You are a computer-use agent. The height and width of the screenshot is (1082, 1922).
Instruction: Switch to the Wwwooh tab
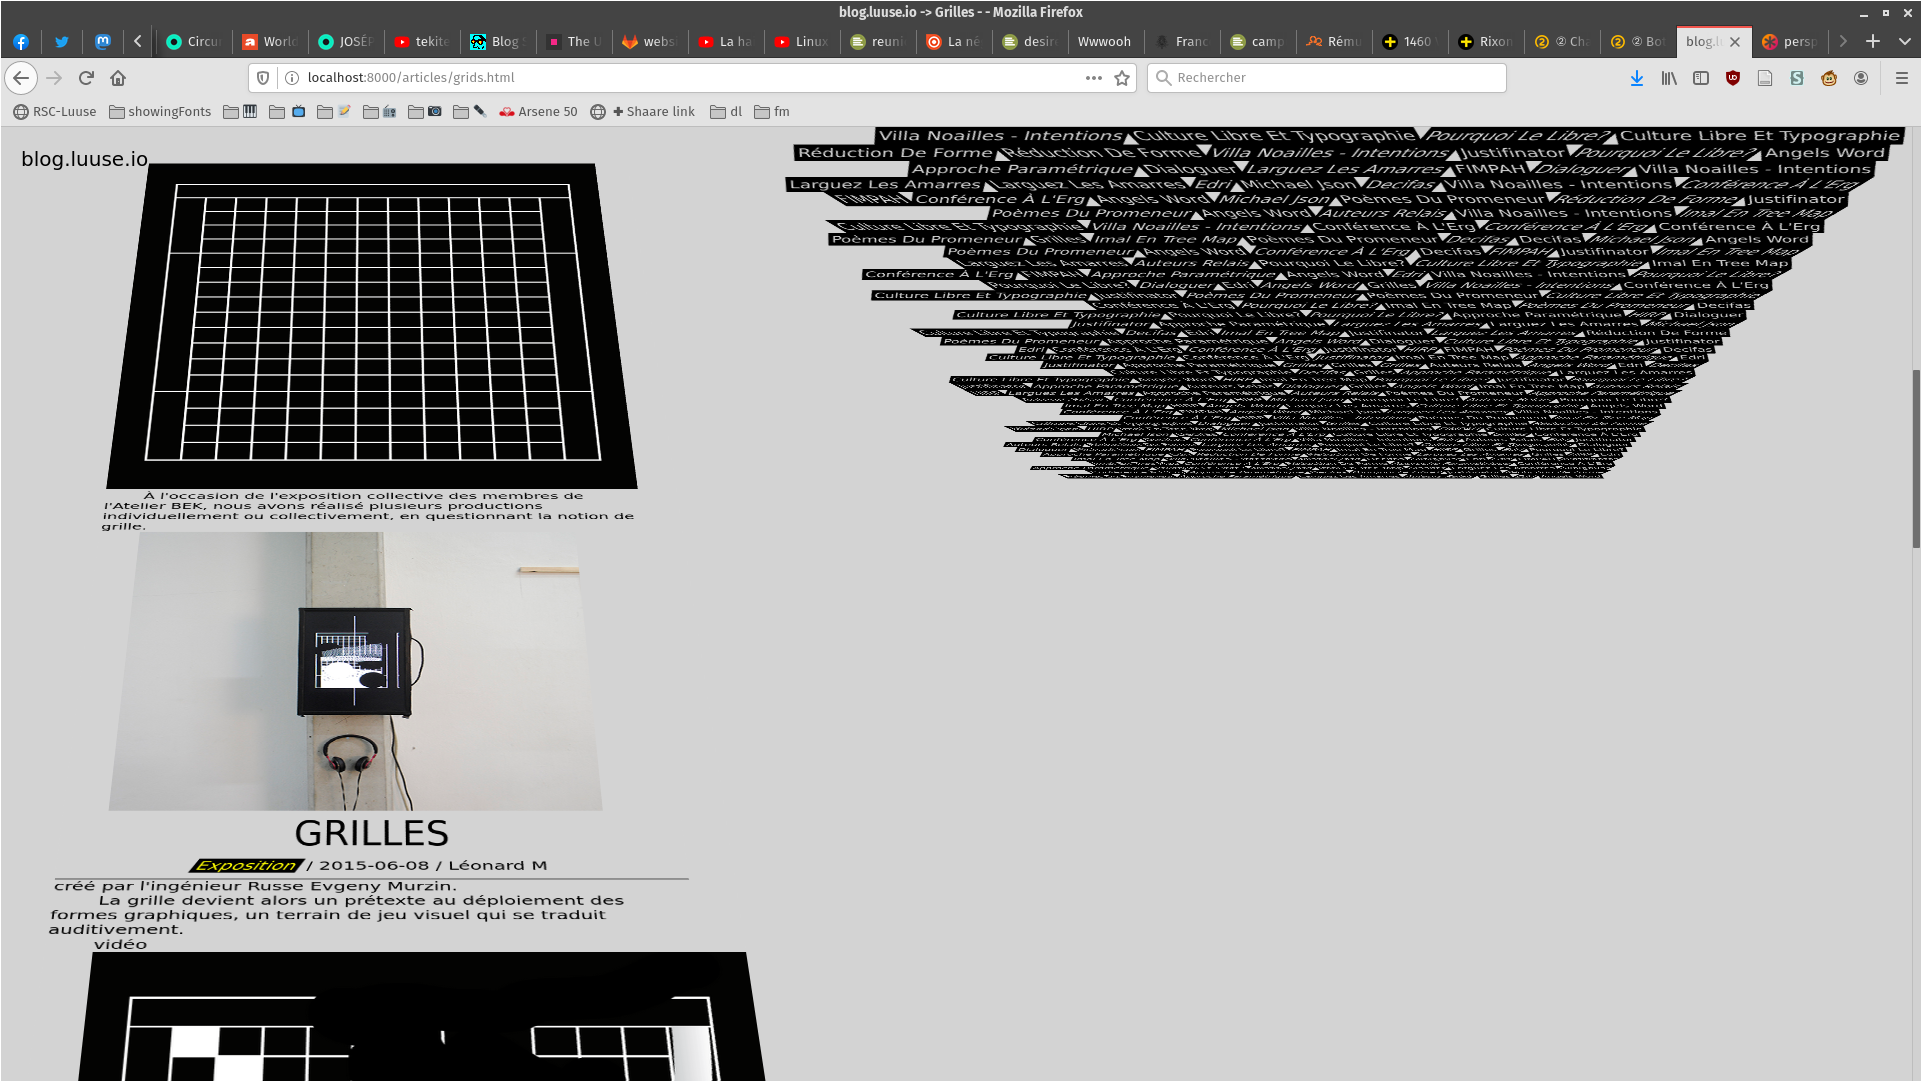click(1103, 41)
